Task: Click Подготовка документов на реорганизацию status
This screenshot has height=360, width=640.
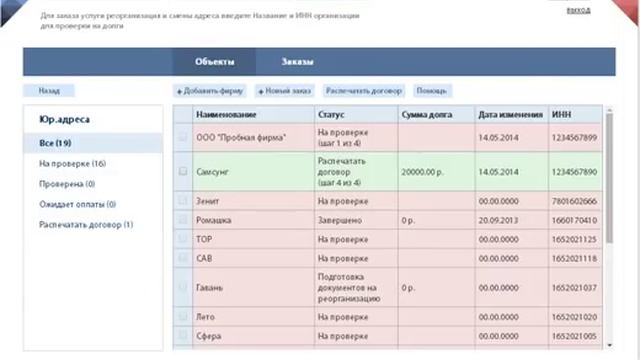Action: click(x=356, y=288)
